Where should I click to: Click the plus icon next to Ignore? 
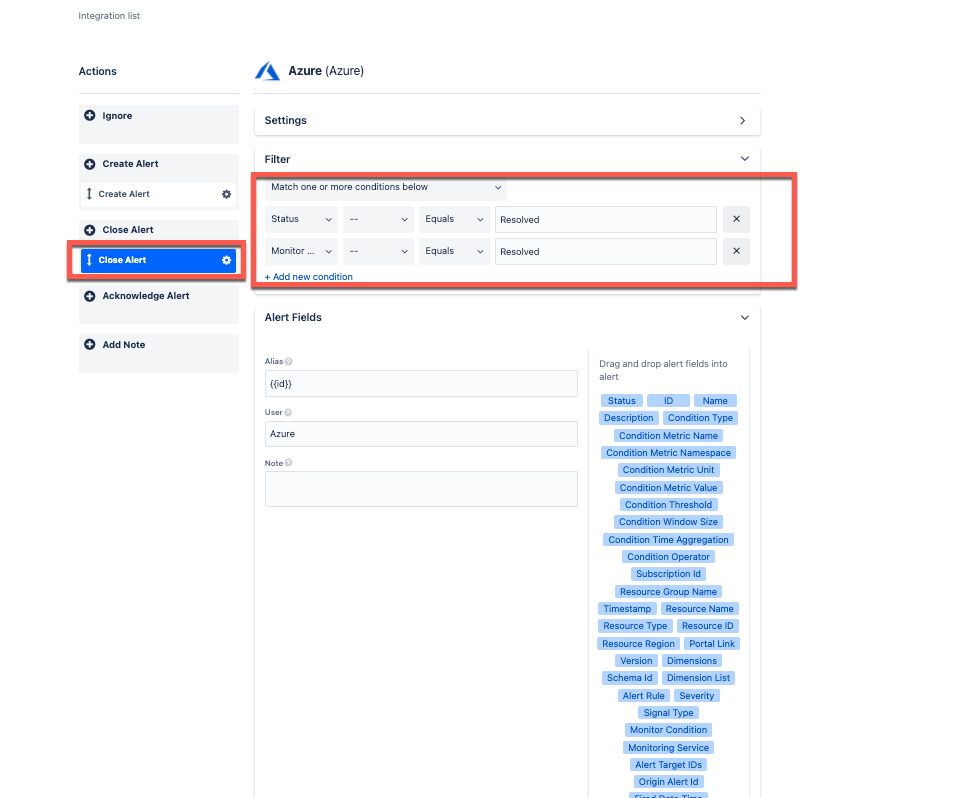[x=90, y=116]
